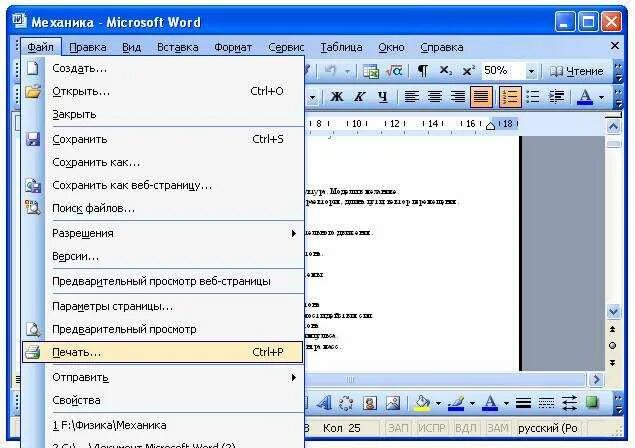
Task: Expand the Отправить submenu
Action: click(163, 378)
